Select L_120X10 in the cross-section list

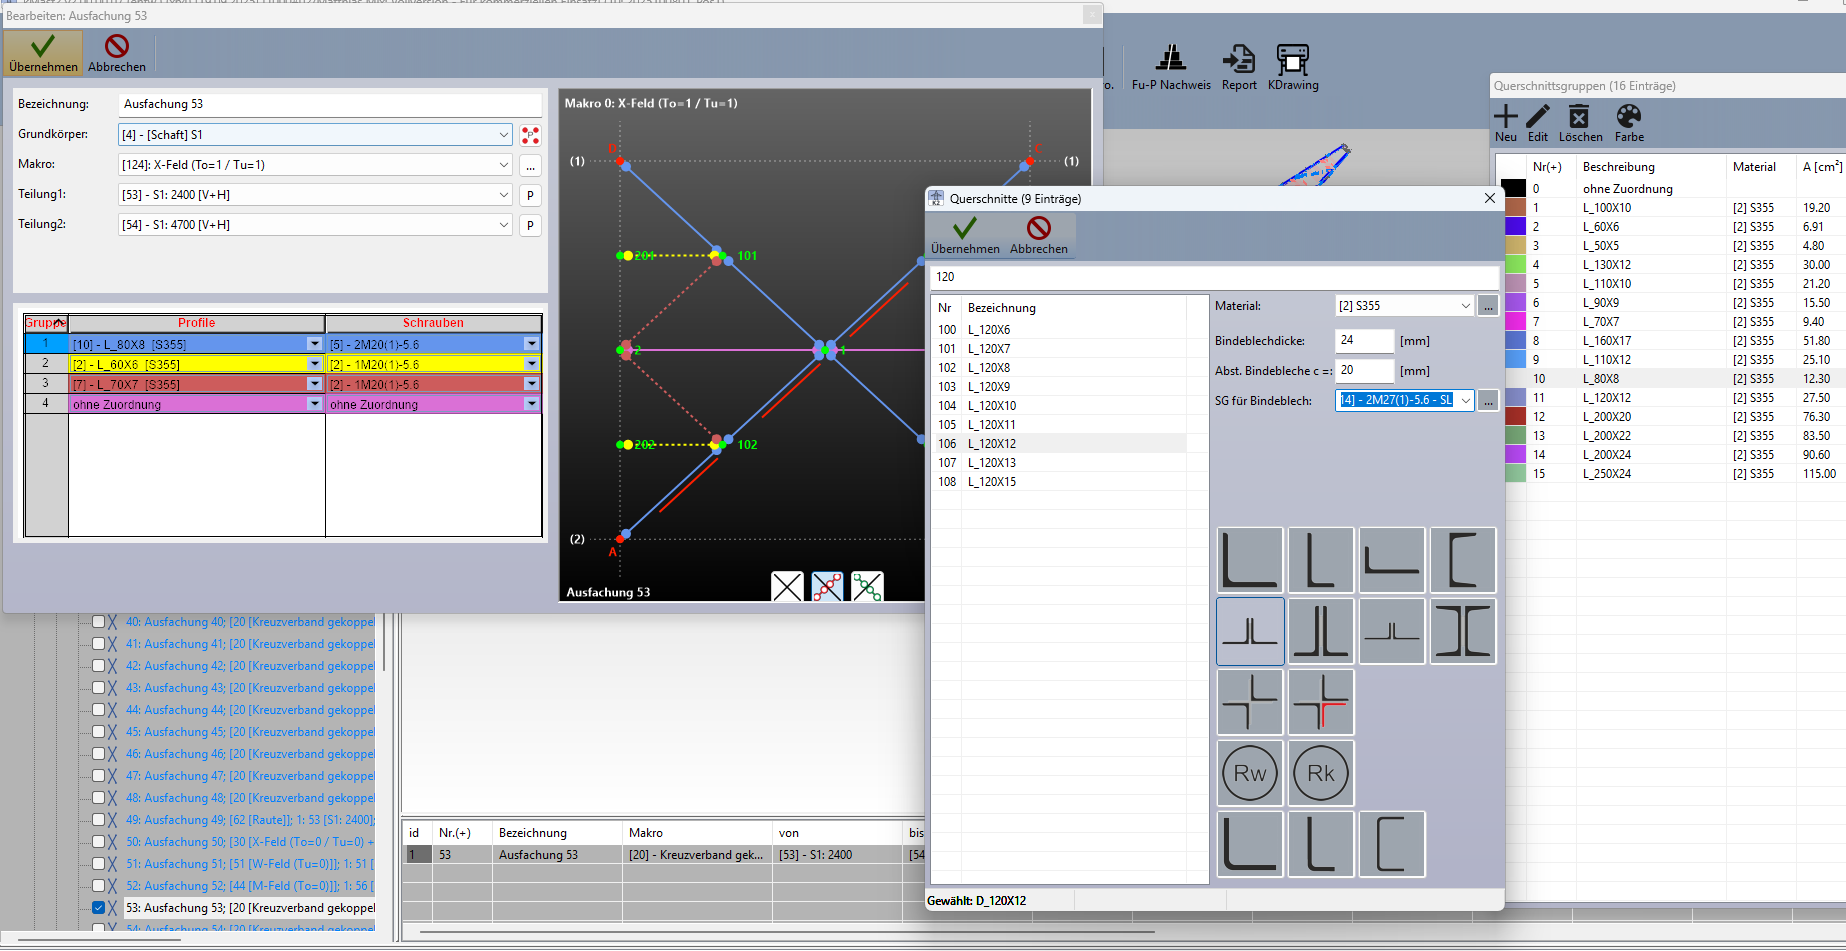click(x=991, y=406)
